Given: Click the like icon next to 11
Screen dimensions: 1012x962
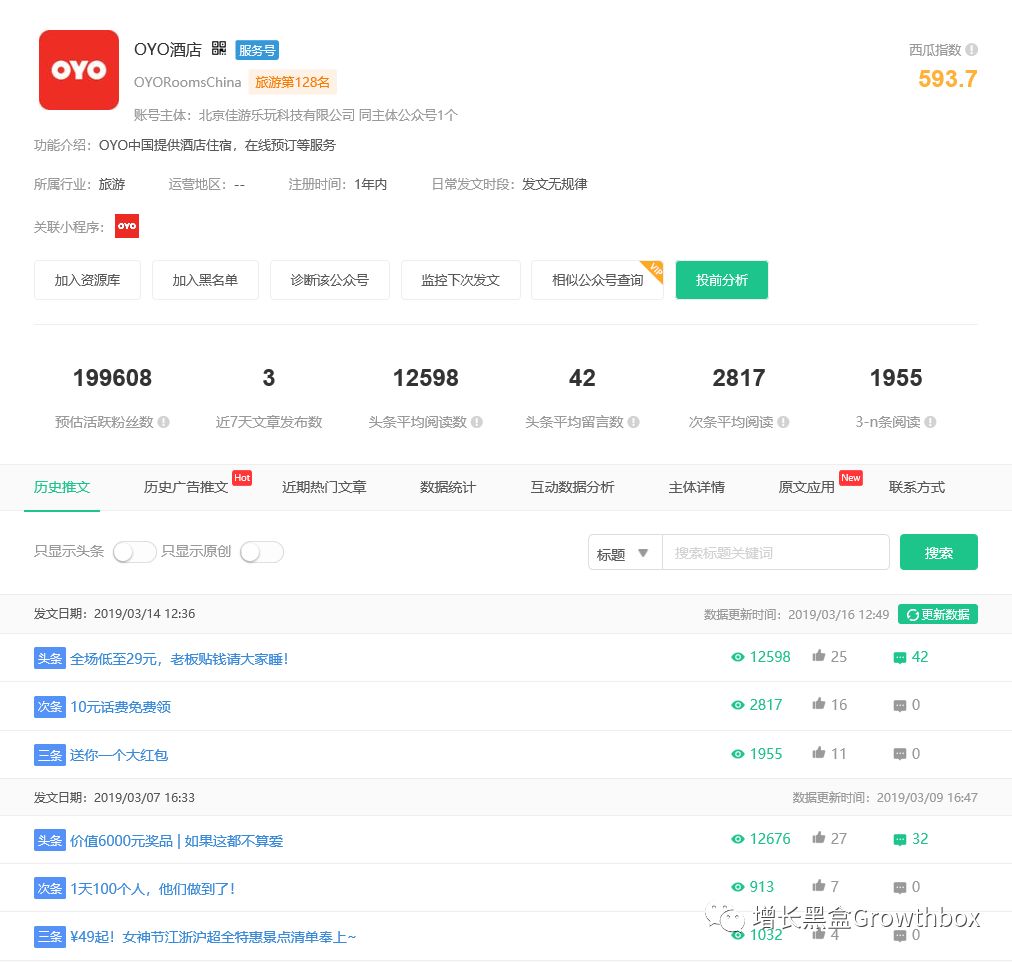Looking at the screenshot, I should coord(818,752).
